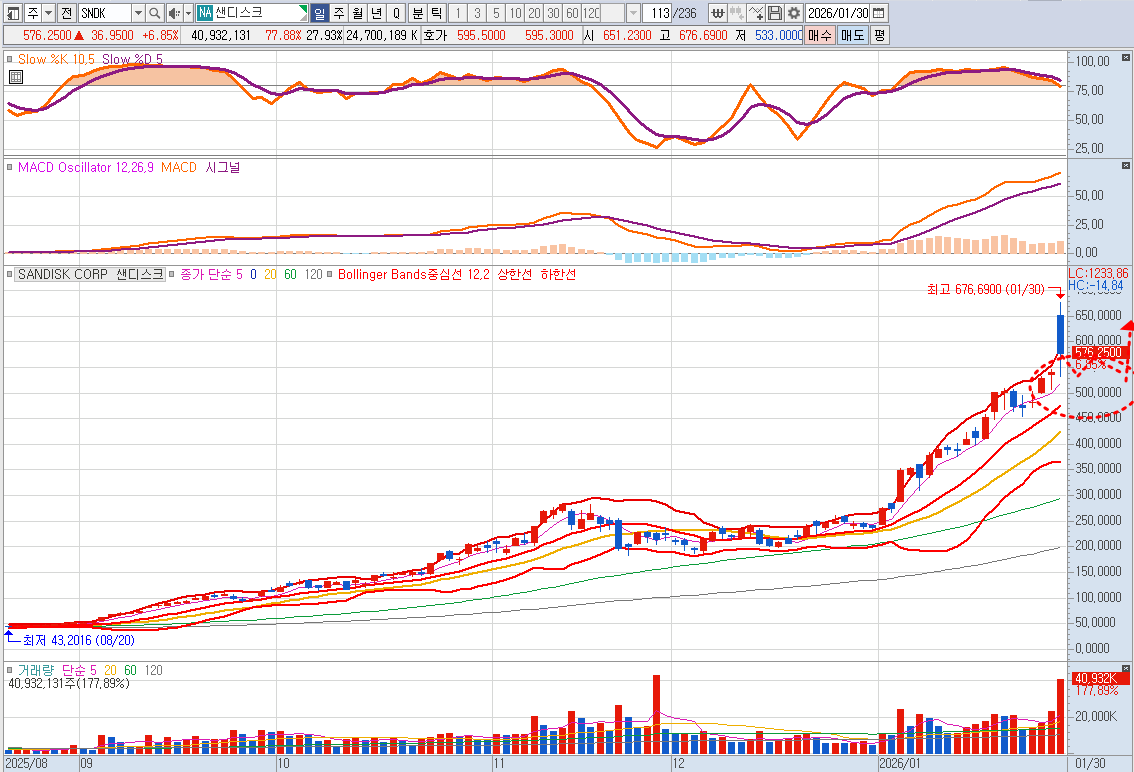Screen dimensions: 1134x772
Task: Save the chart with the floppy disk icon
Action: [x=775, y=13]
